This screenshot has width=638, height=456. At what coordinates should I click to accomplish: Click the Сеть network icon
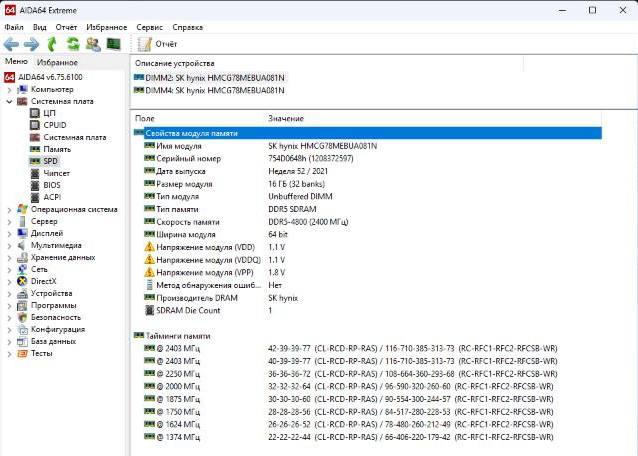(x=22, y=269)
